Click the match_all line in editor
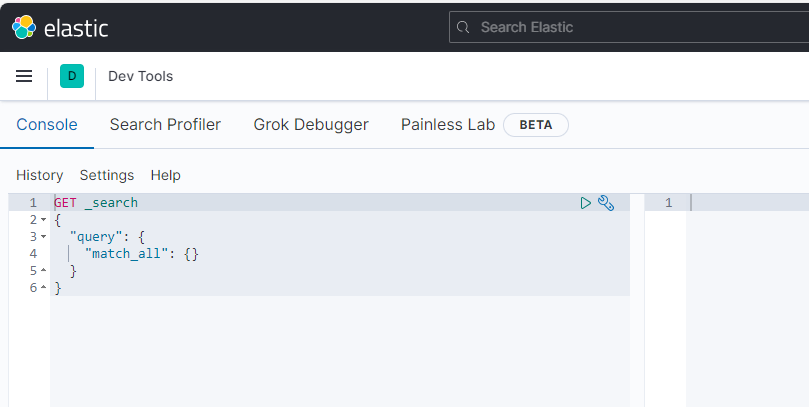Screen dimensions: 809x407 pyautogui.click(x=141, y=254)
